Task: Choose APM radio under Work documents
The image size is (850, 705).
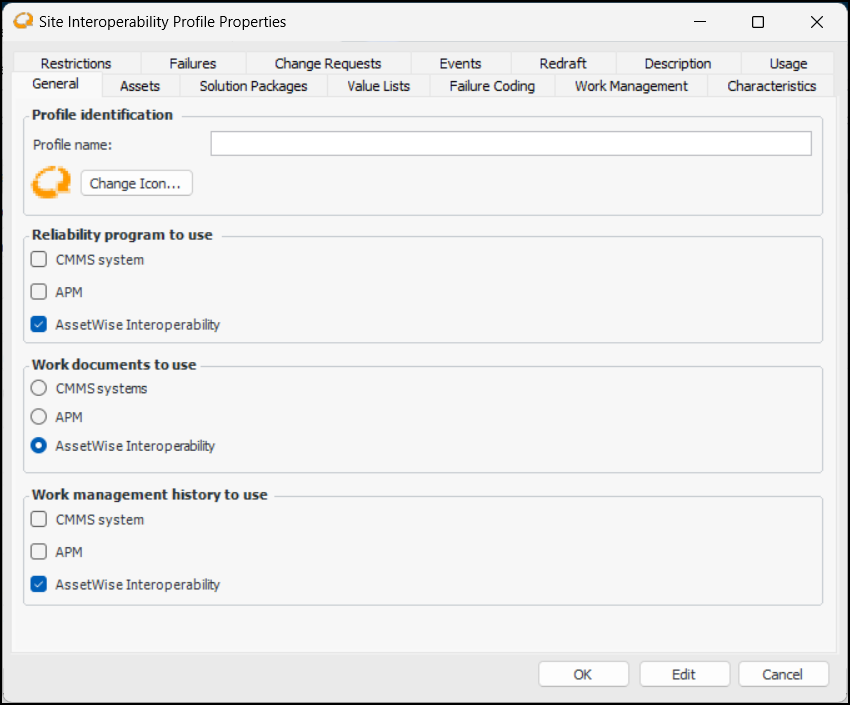Action: pyautogui.click(x=38, y=417)
